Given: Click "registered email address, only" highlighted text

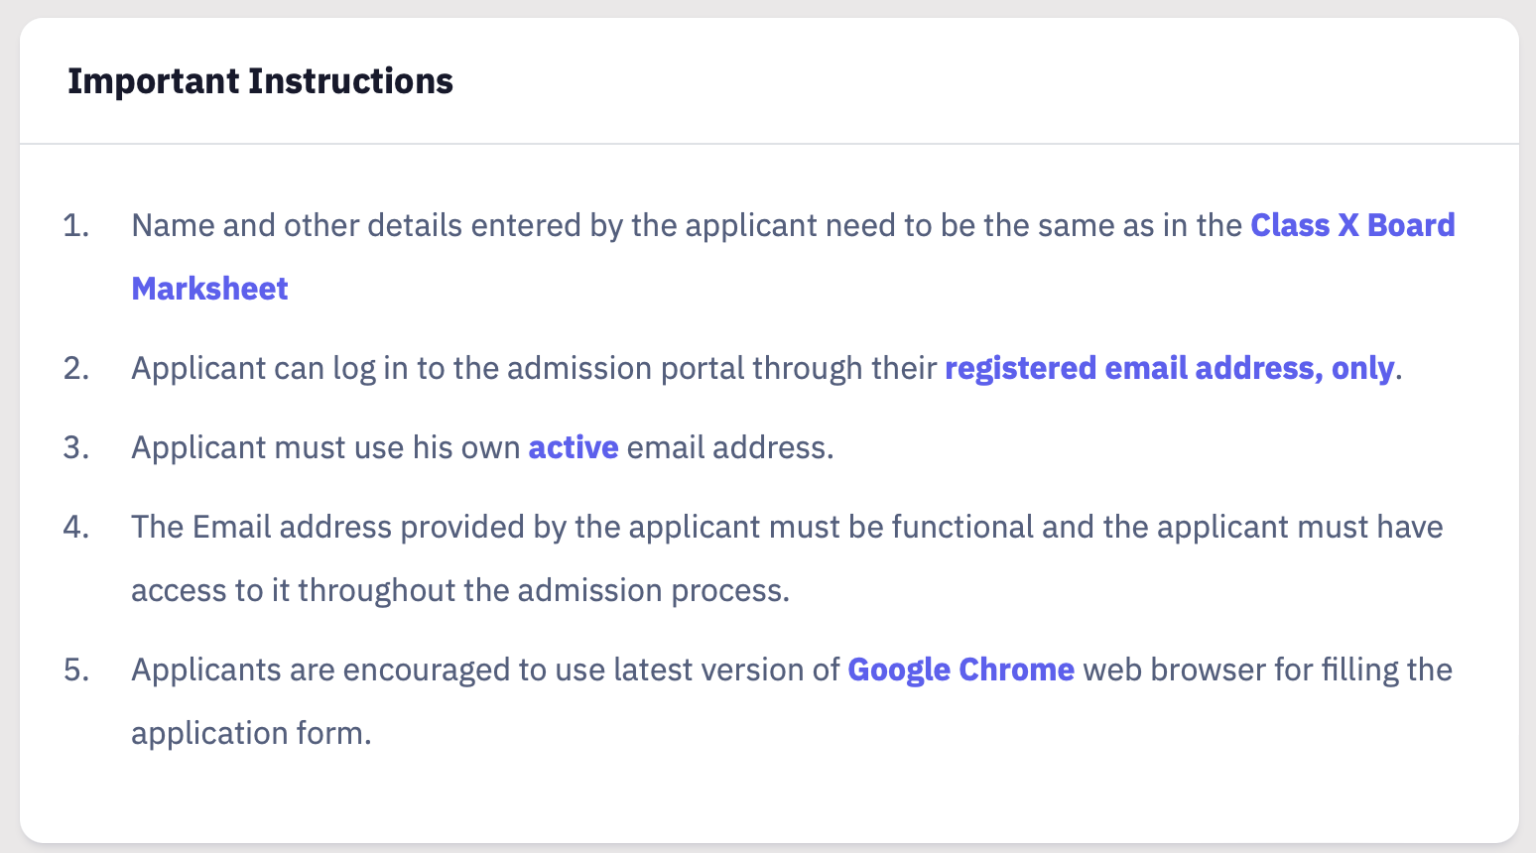Looking at the screenshot, I should pyautogui.click(x=1169, y=368).
